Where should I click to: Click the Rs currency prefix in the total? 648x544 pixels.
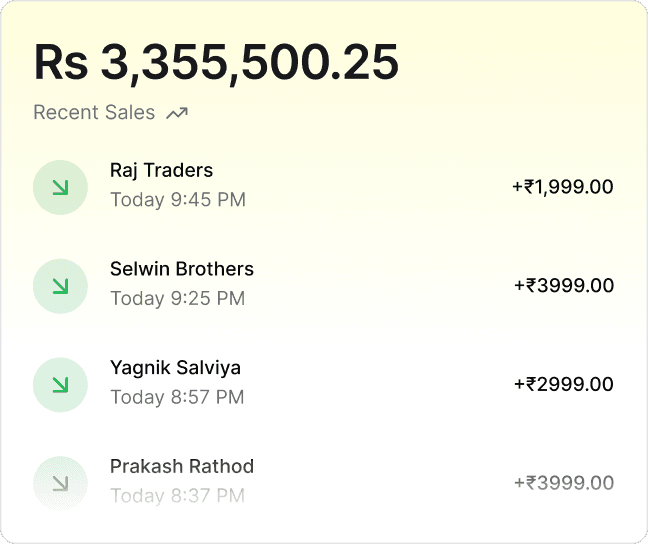coord(60,62)
